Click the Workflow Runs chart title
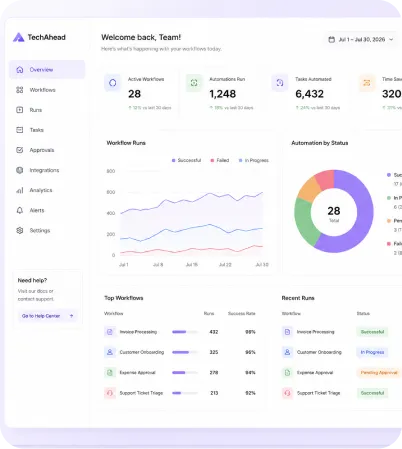Viewport: 402px width, 449px height. click(126, 143)
